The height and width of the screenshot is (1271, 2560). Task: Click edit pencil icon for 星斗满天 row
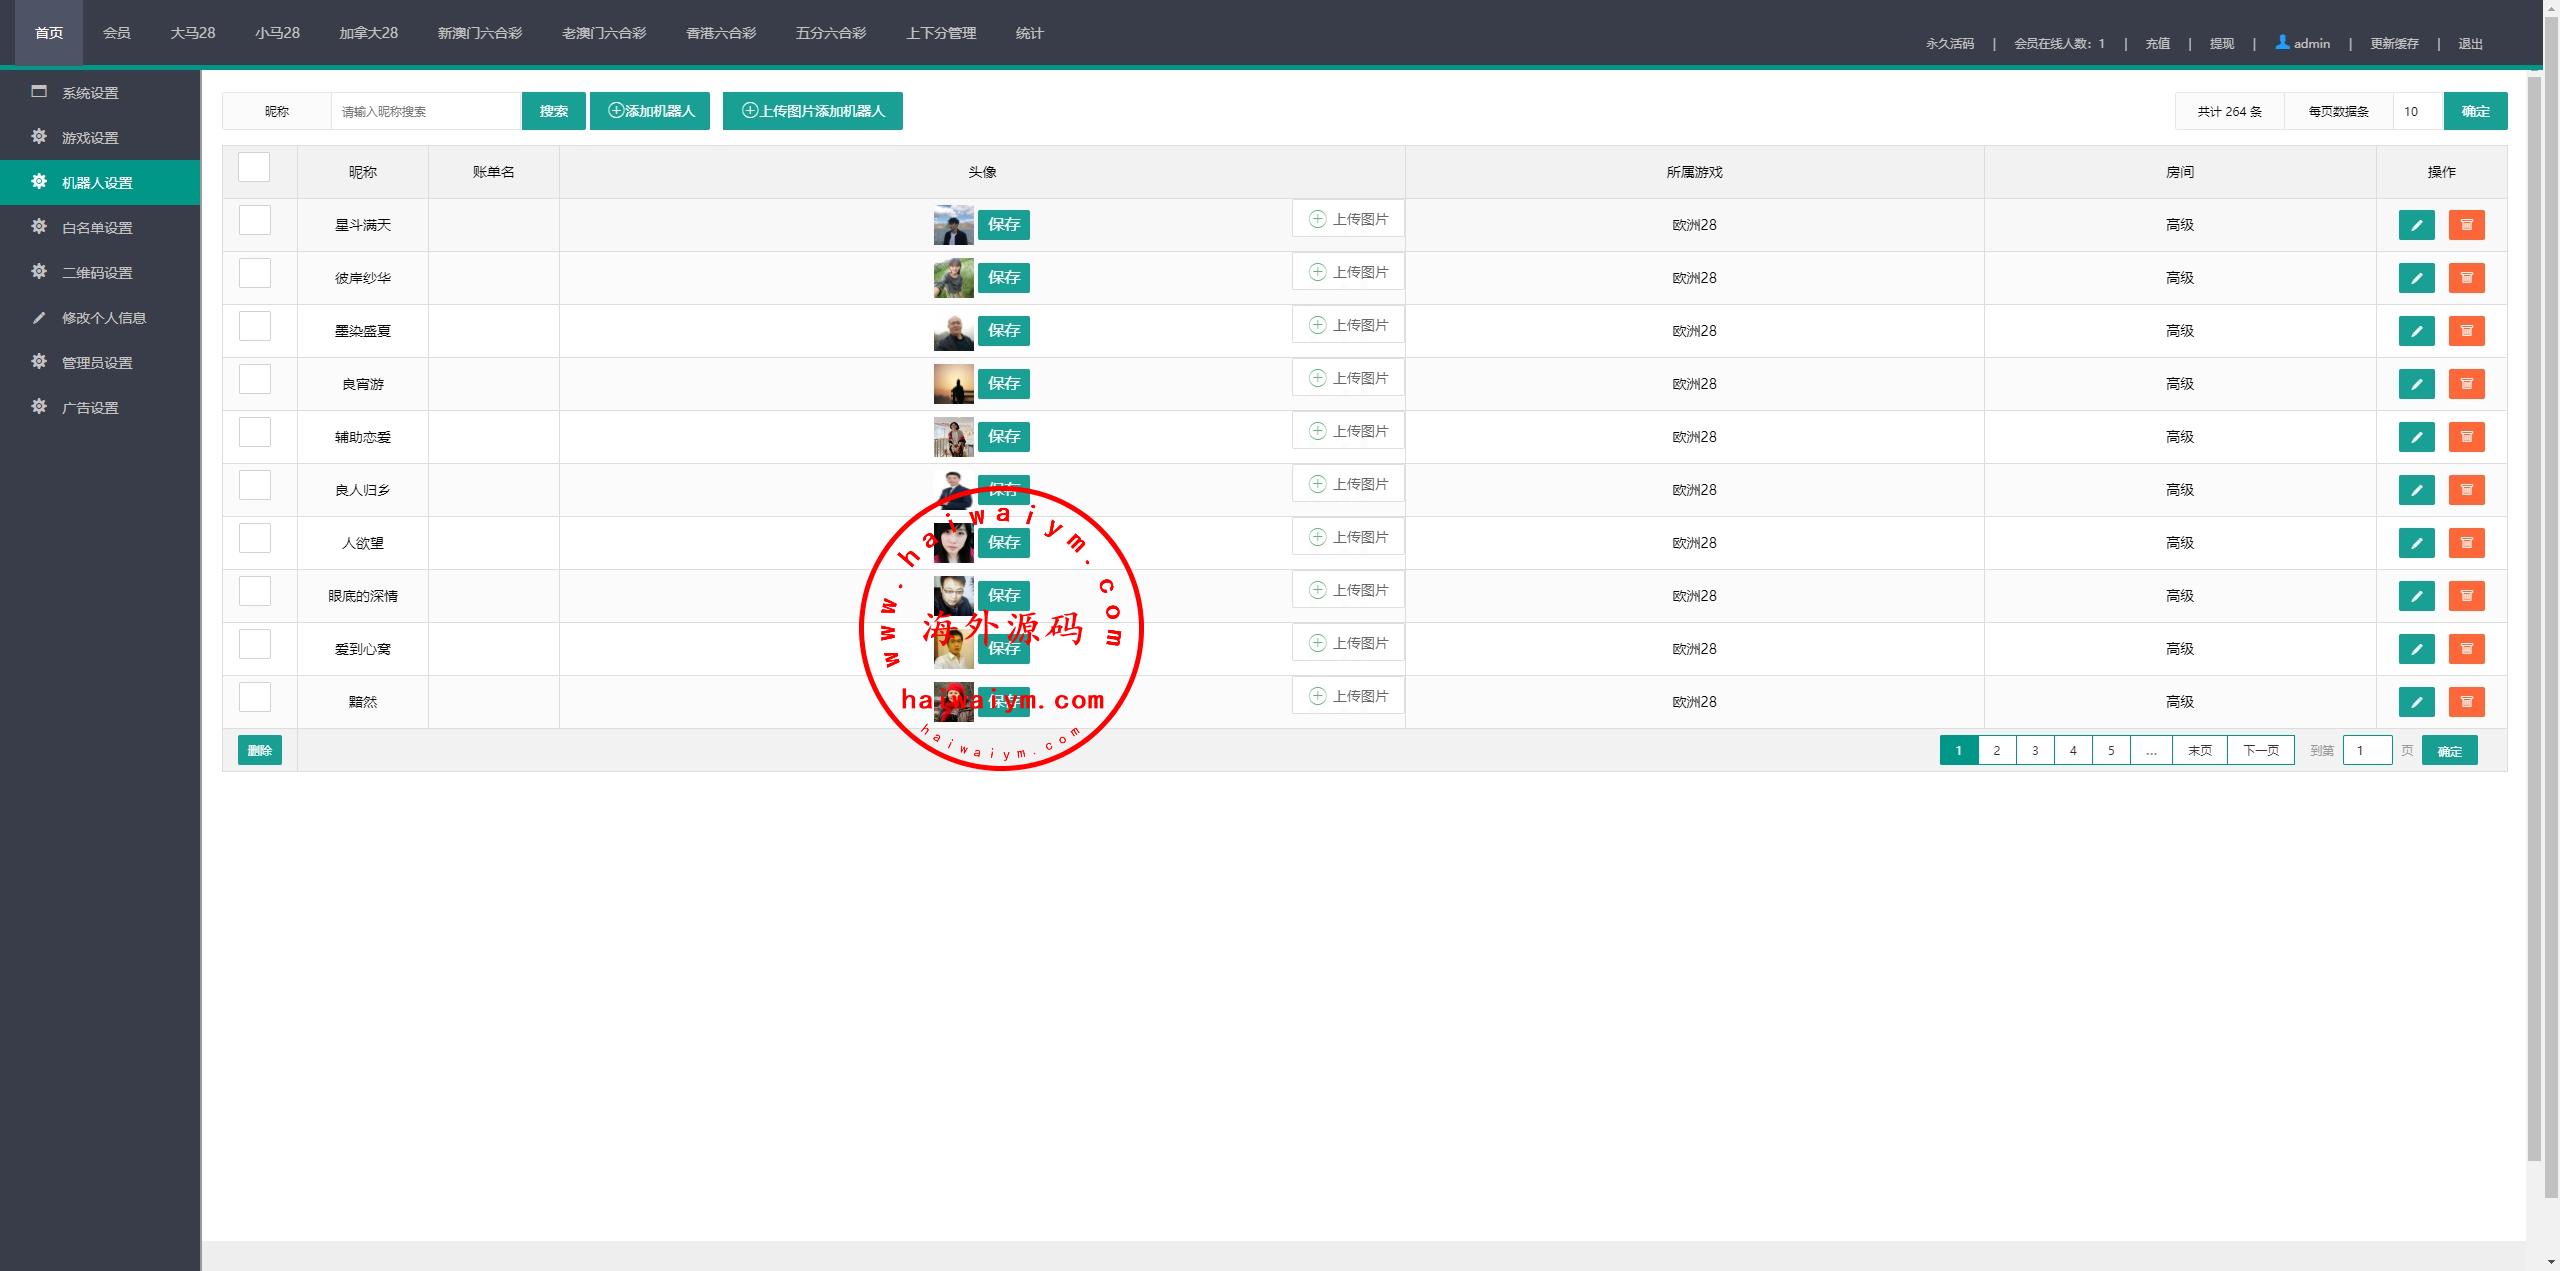point(2416,225)
